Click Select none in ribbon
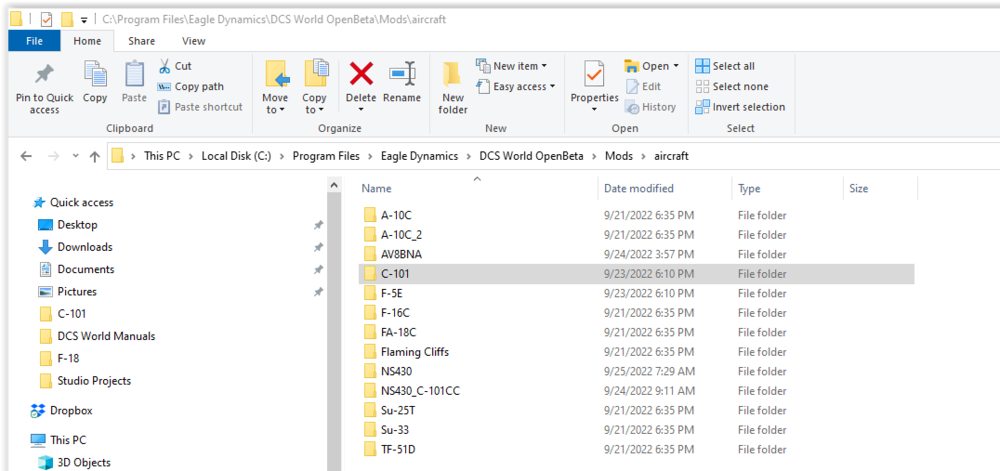1000x471 pixels. [732, 87]
